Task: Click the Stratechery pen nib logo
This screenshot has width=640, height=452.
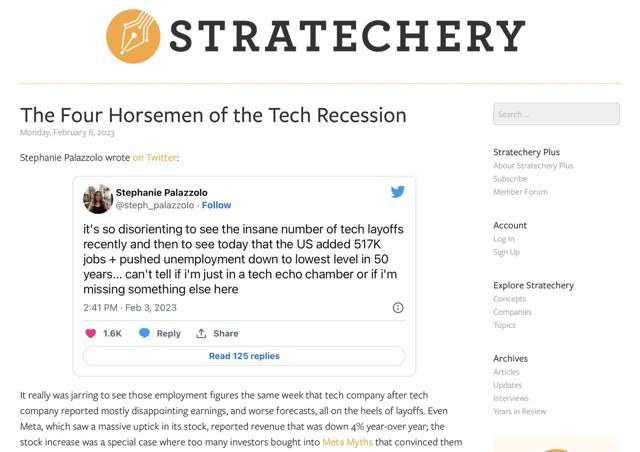Action: click(132, 36)
